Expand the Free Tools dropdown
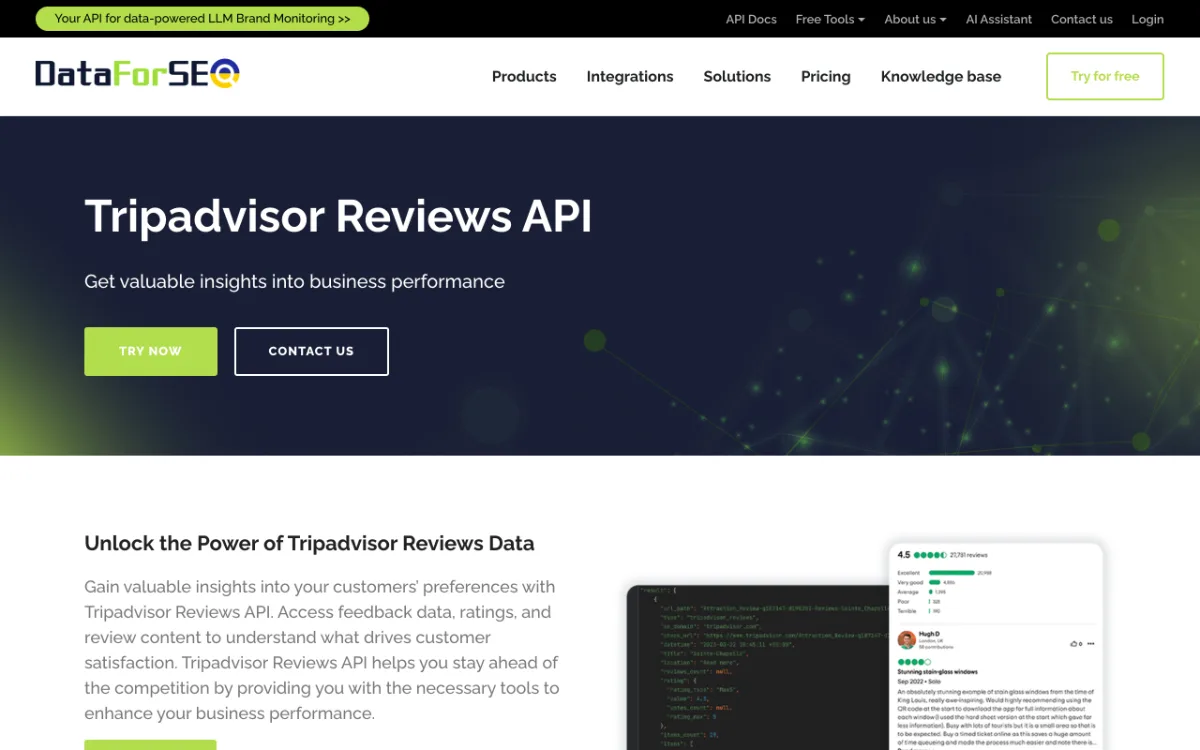 tap(830, 19)
